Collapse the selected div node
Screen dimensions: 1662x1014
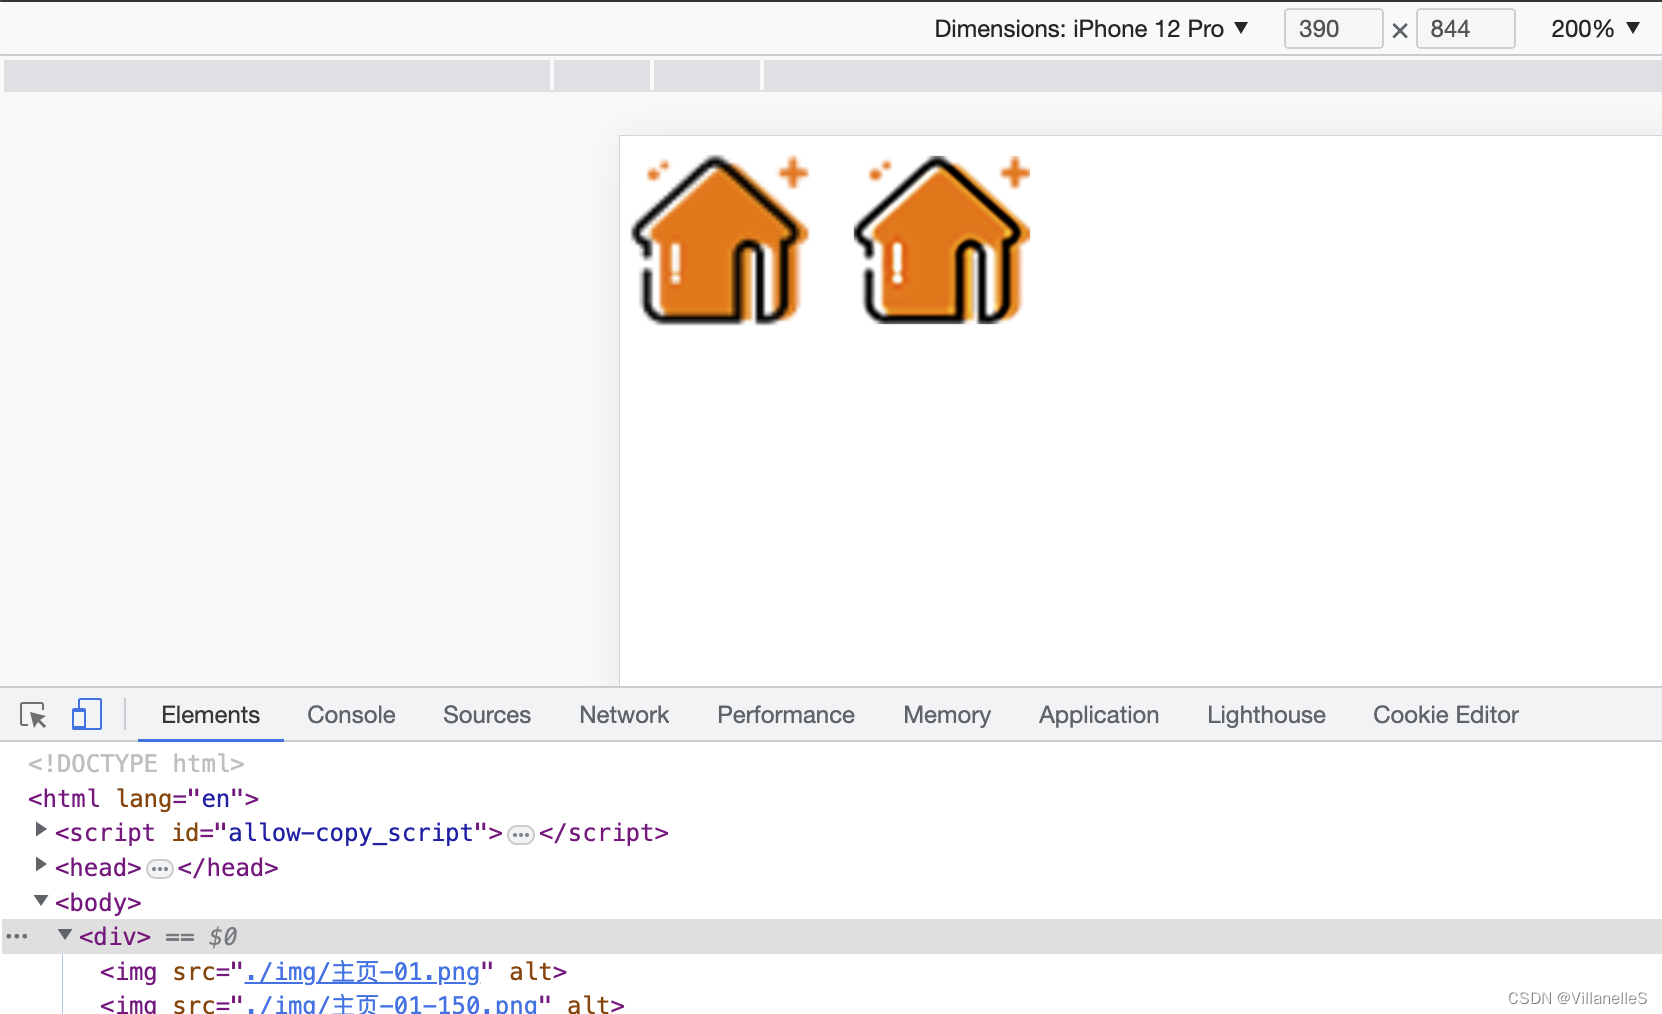click(65, 935)
